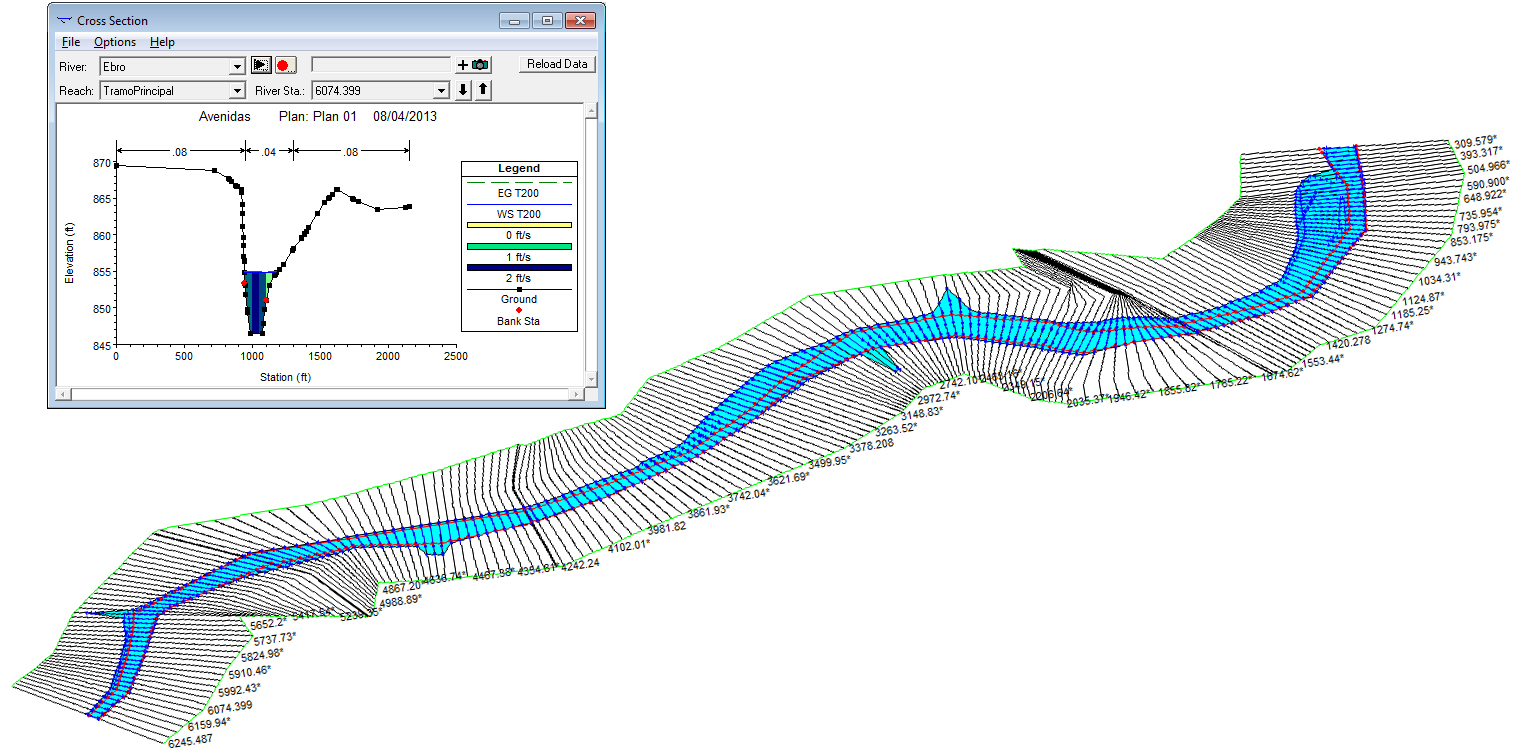Click the yellow 0 ft/s legend swatch
The height and width of the screenshot is (755, 1526).
point(518,225)
